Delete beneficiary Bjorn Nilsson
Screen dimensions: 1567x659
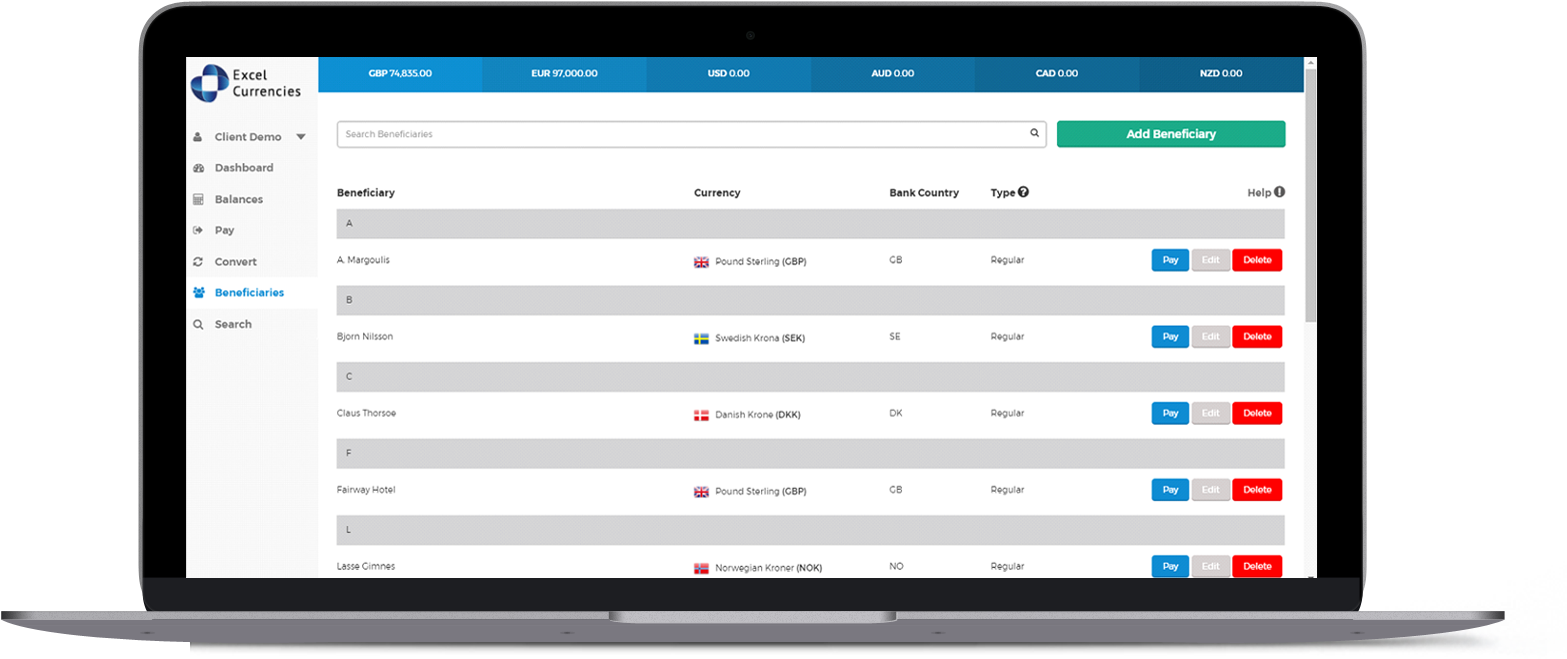pos(1256,337)
